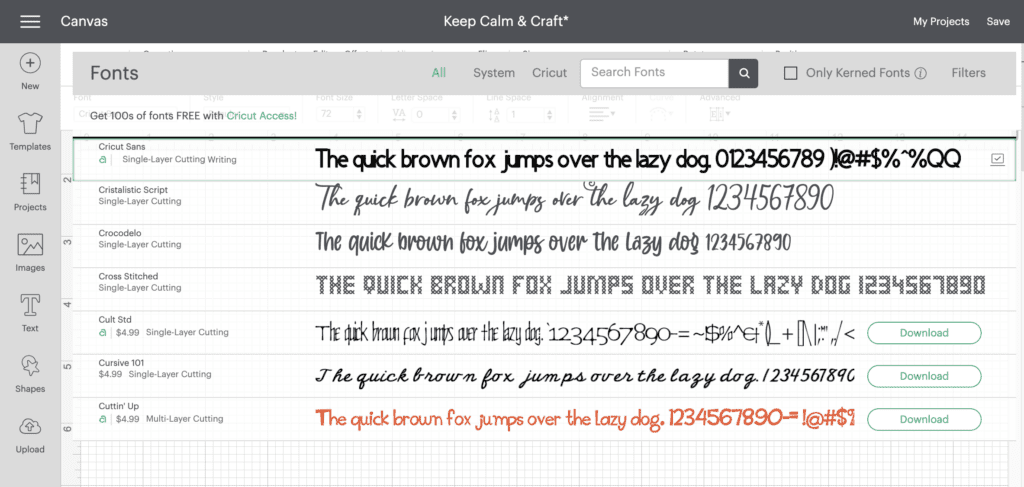Select the Text tool

30,306
